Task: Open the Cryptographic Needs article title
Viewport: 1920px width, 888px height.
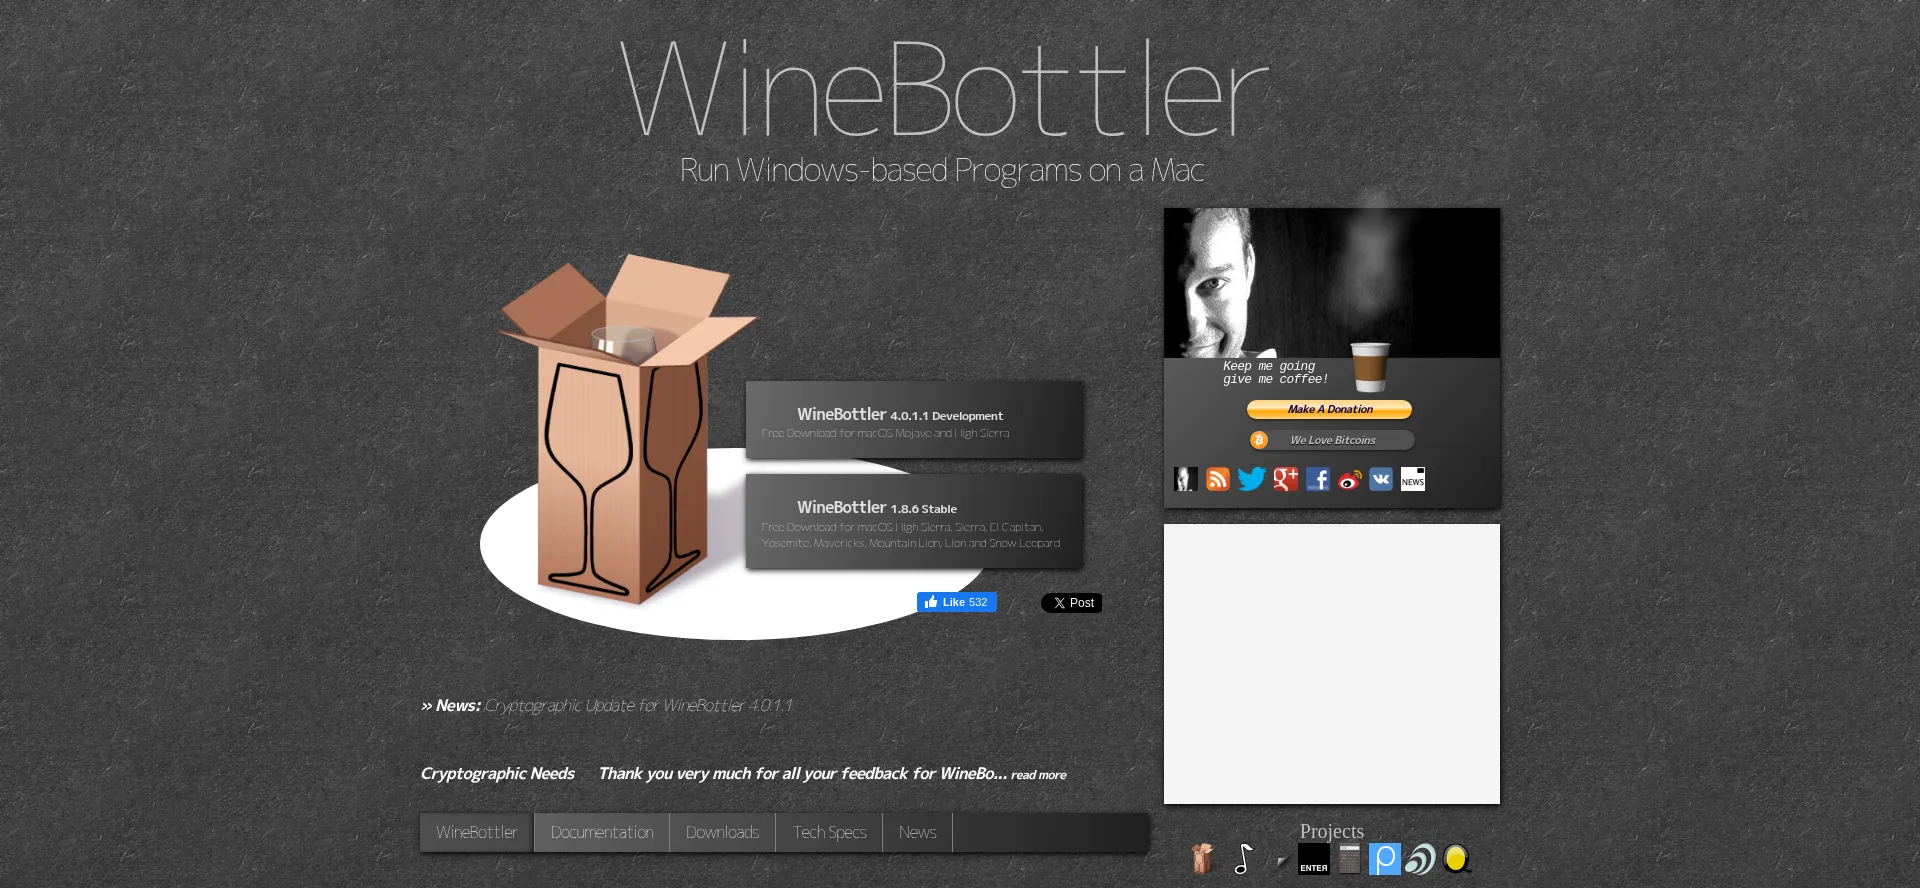Action: (x=497, y=774)
